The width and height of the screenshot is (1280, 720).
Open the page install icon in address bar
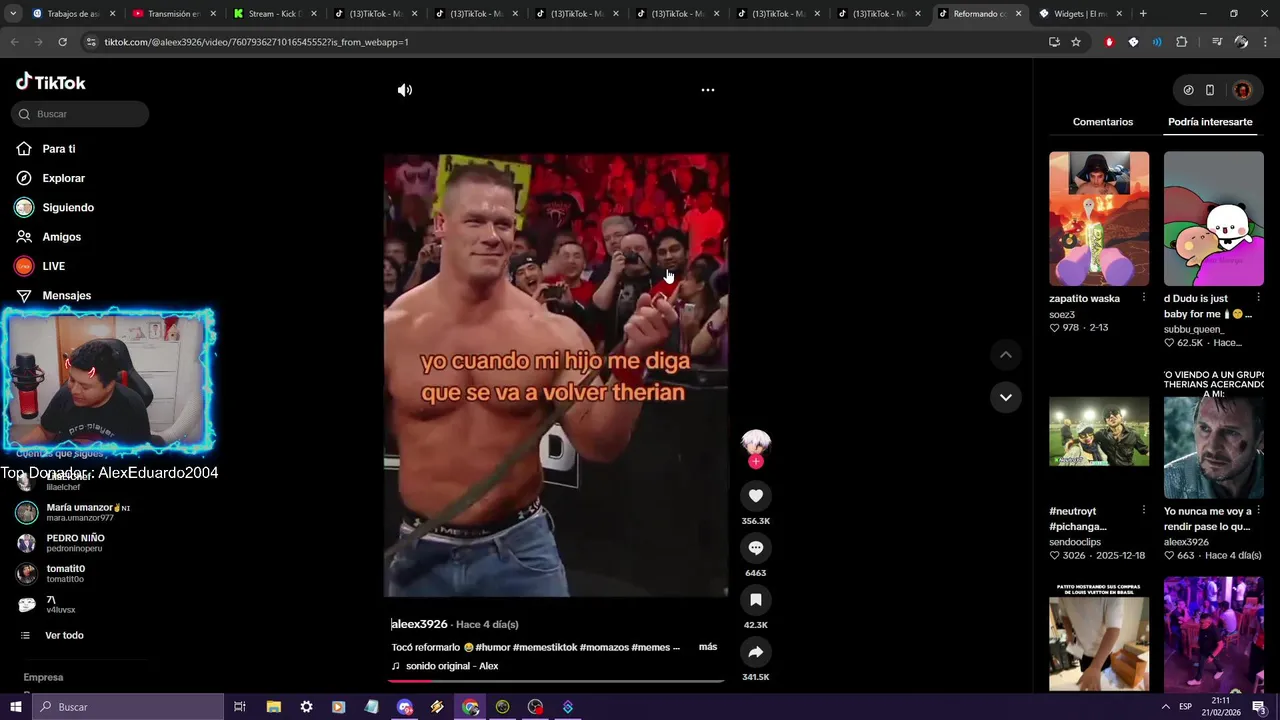point(1054,42)
